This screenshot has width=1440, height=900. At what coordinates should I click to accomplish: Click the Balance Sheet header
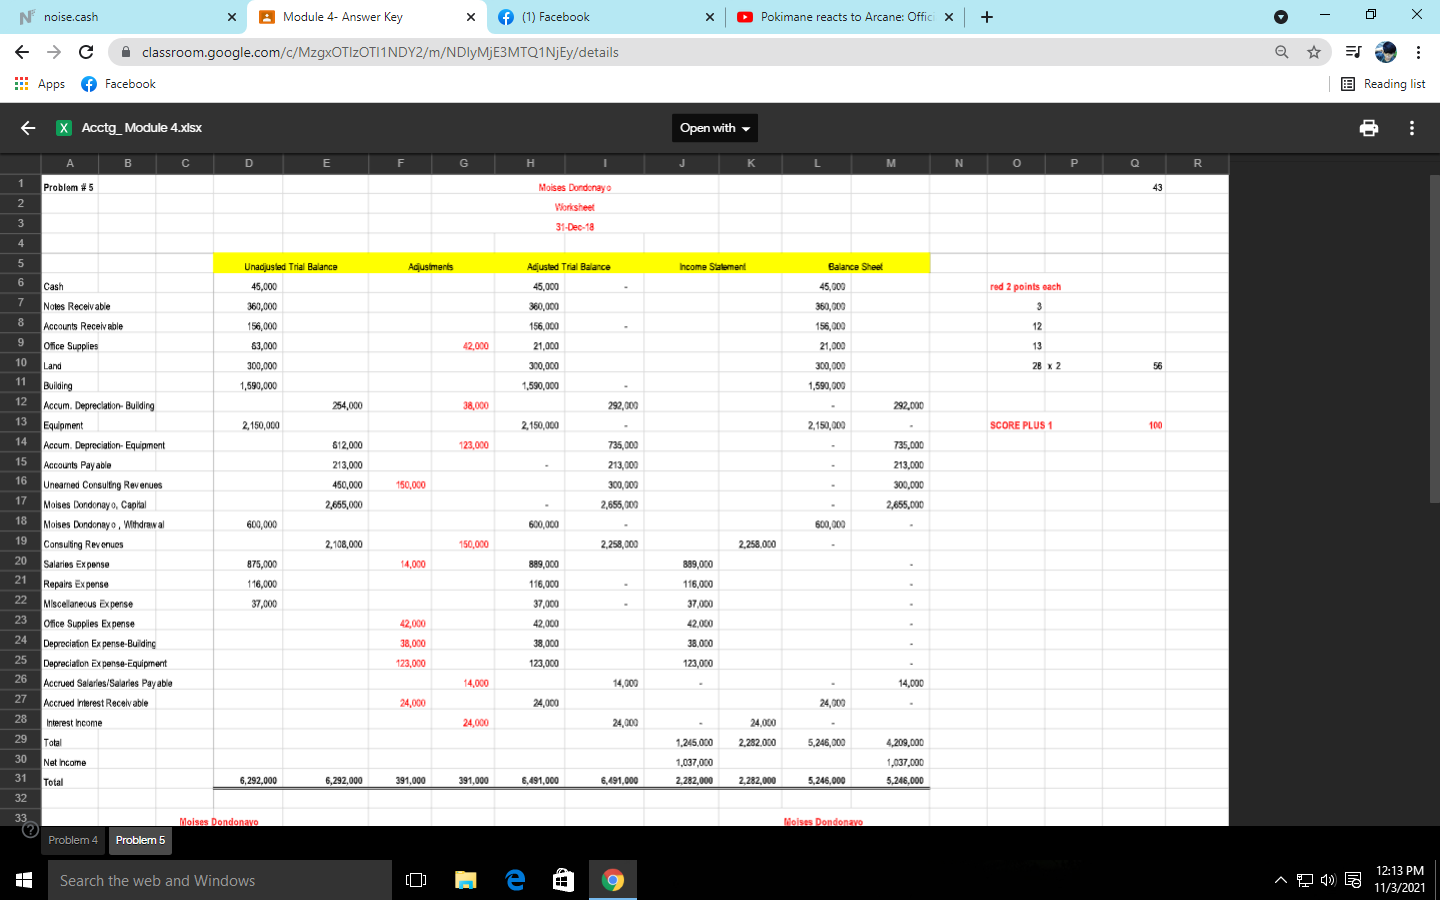click(x=855, y=266)
